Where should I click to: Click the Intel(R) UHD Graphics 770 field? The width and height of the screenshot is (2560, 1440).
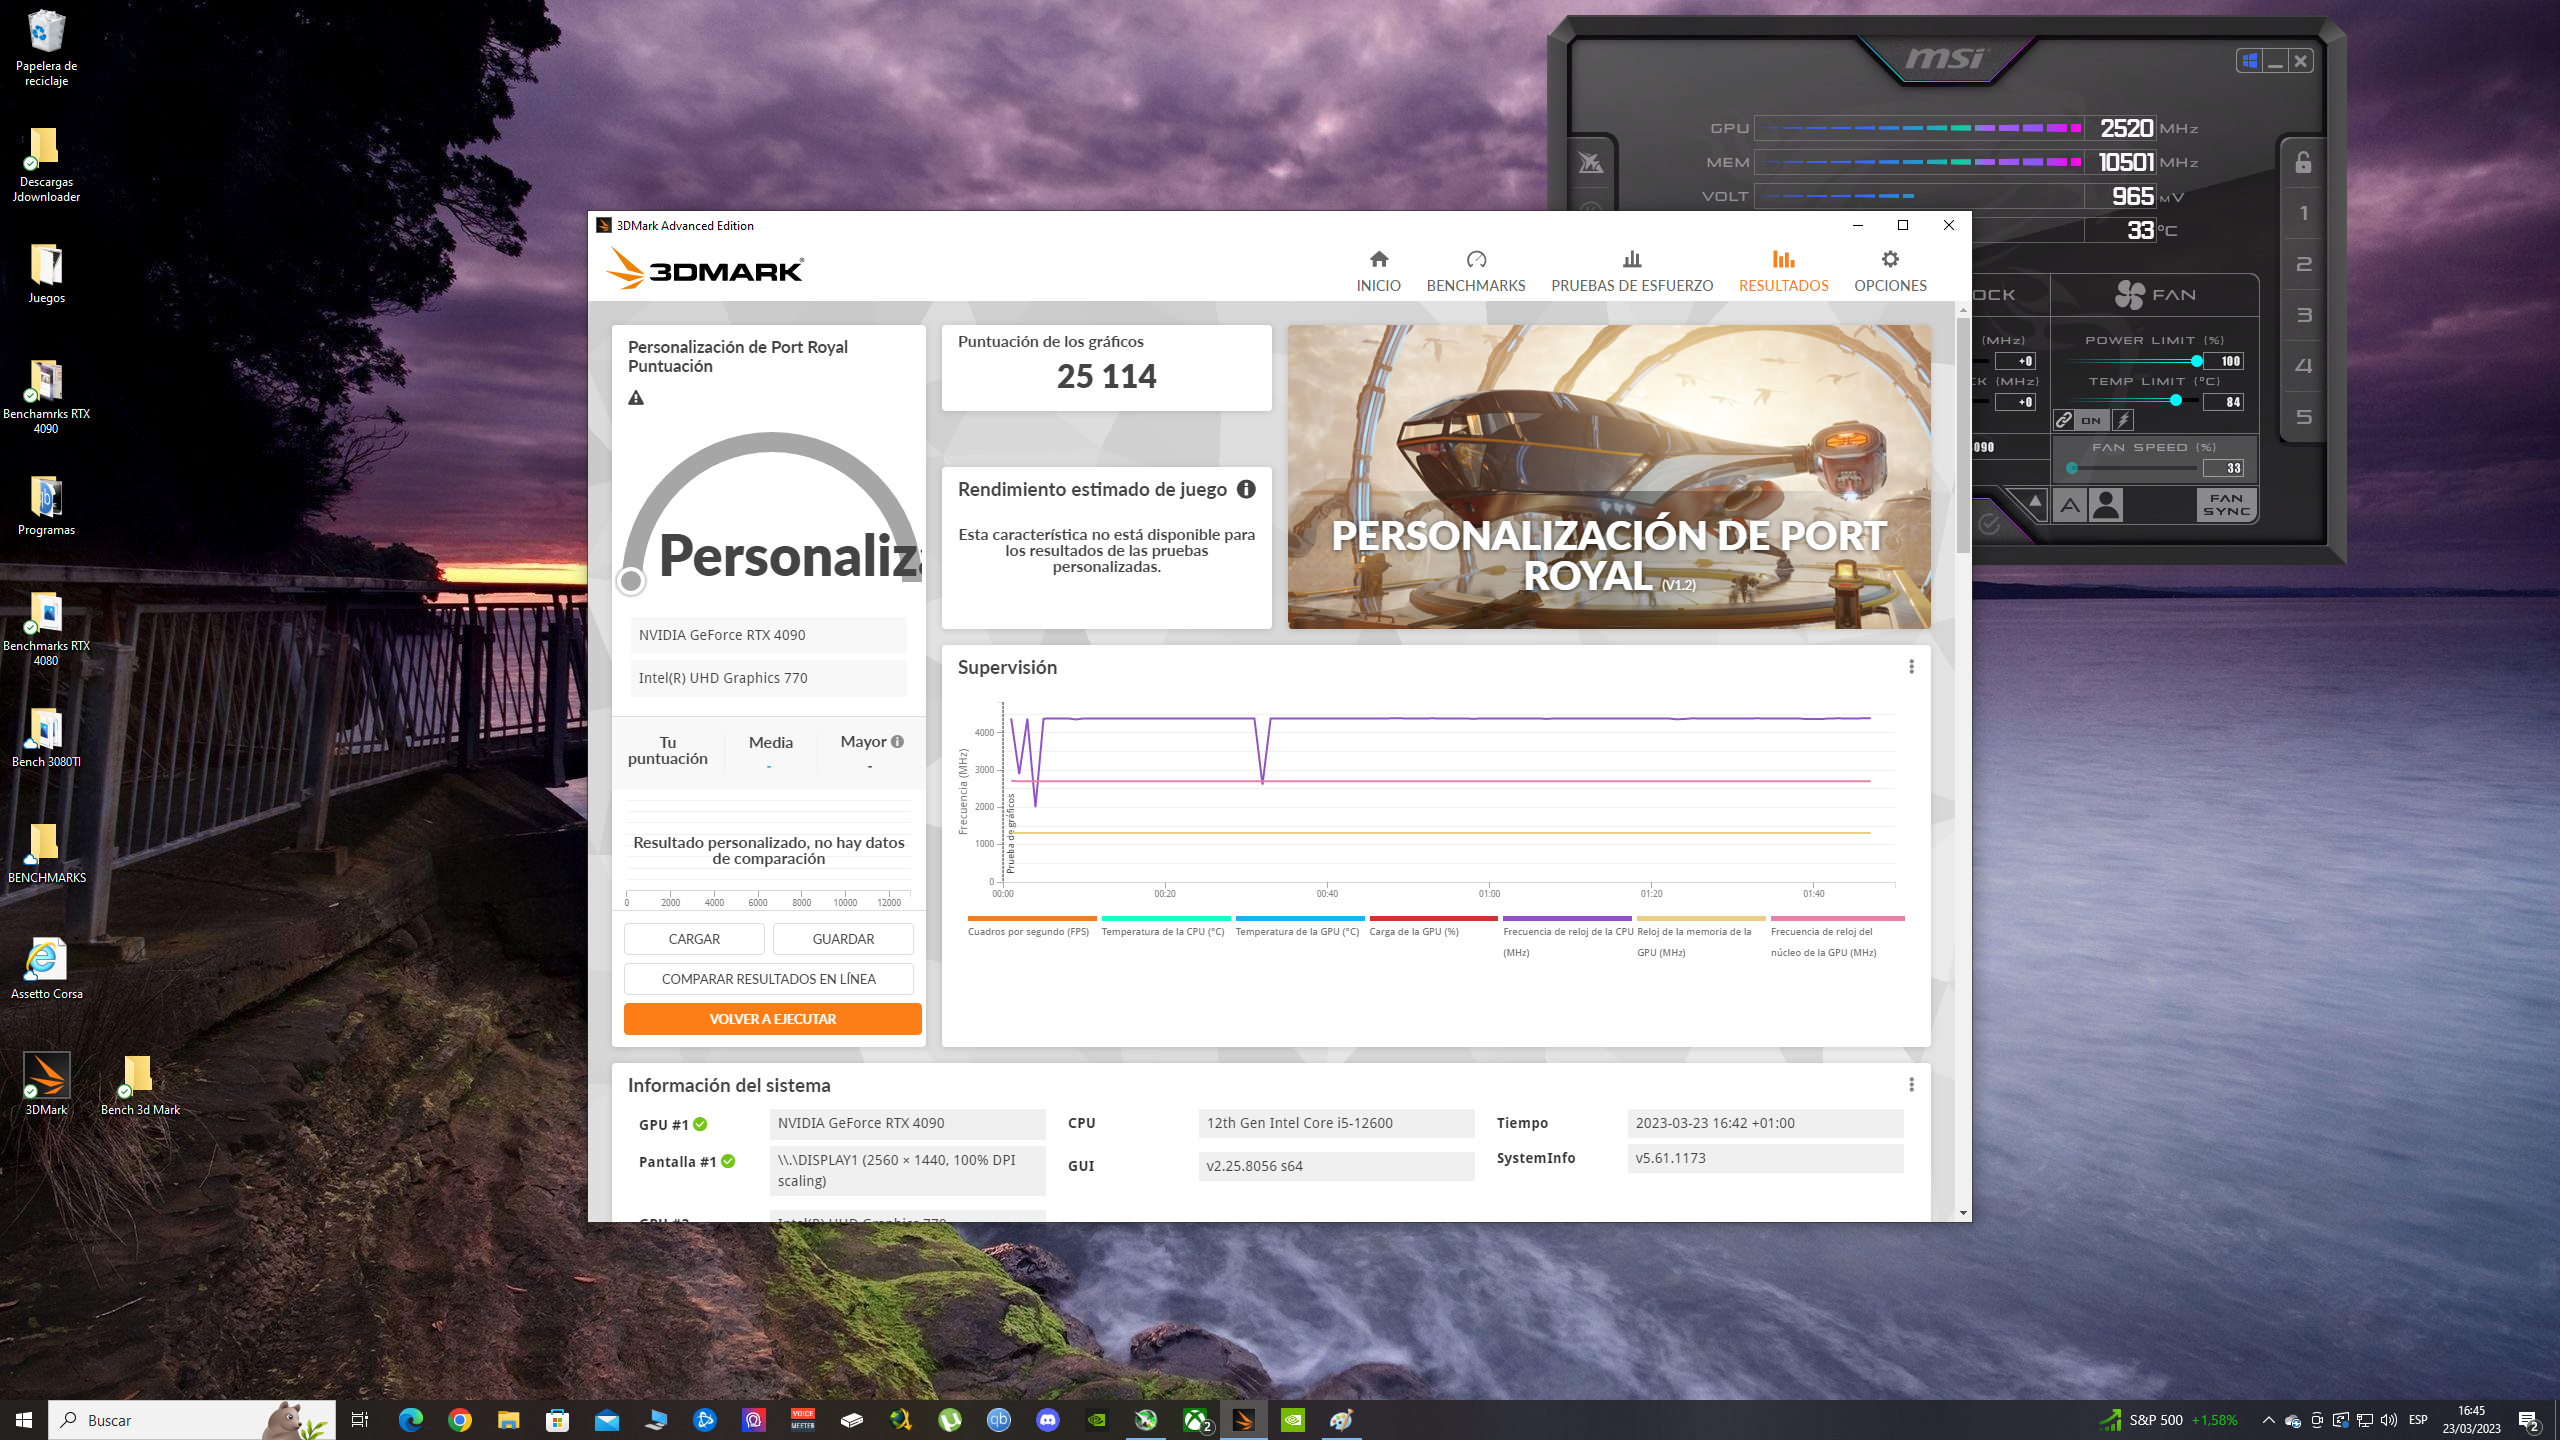768,678
